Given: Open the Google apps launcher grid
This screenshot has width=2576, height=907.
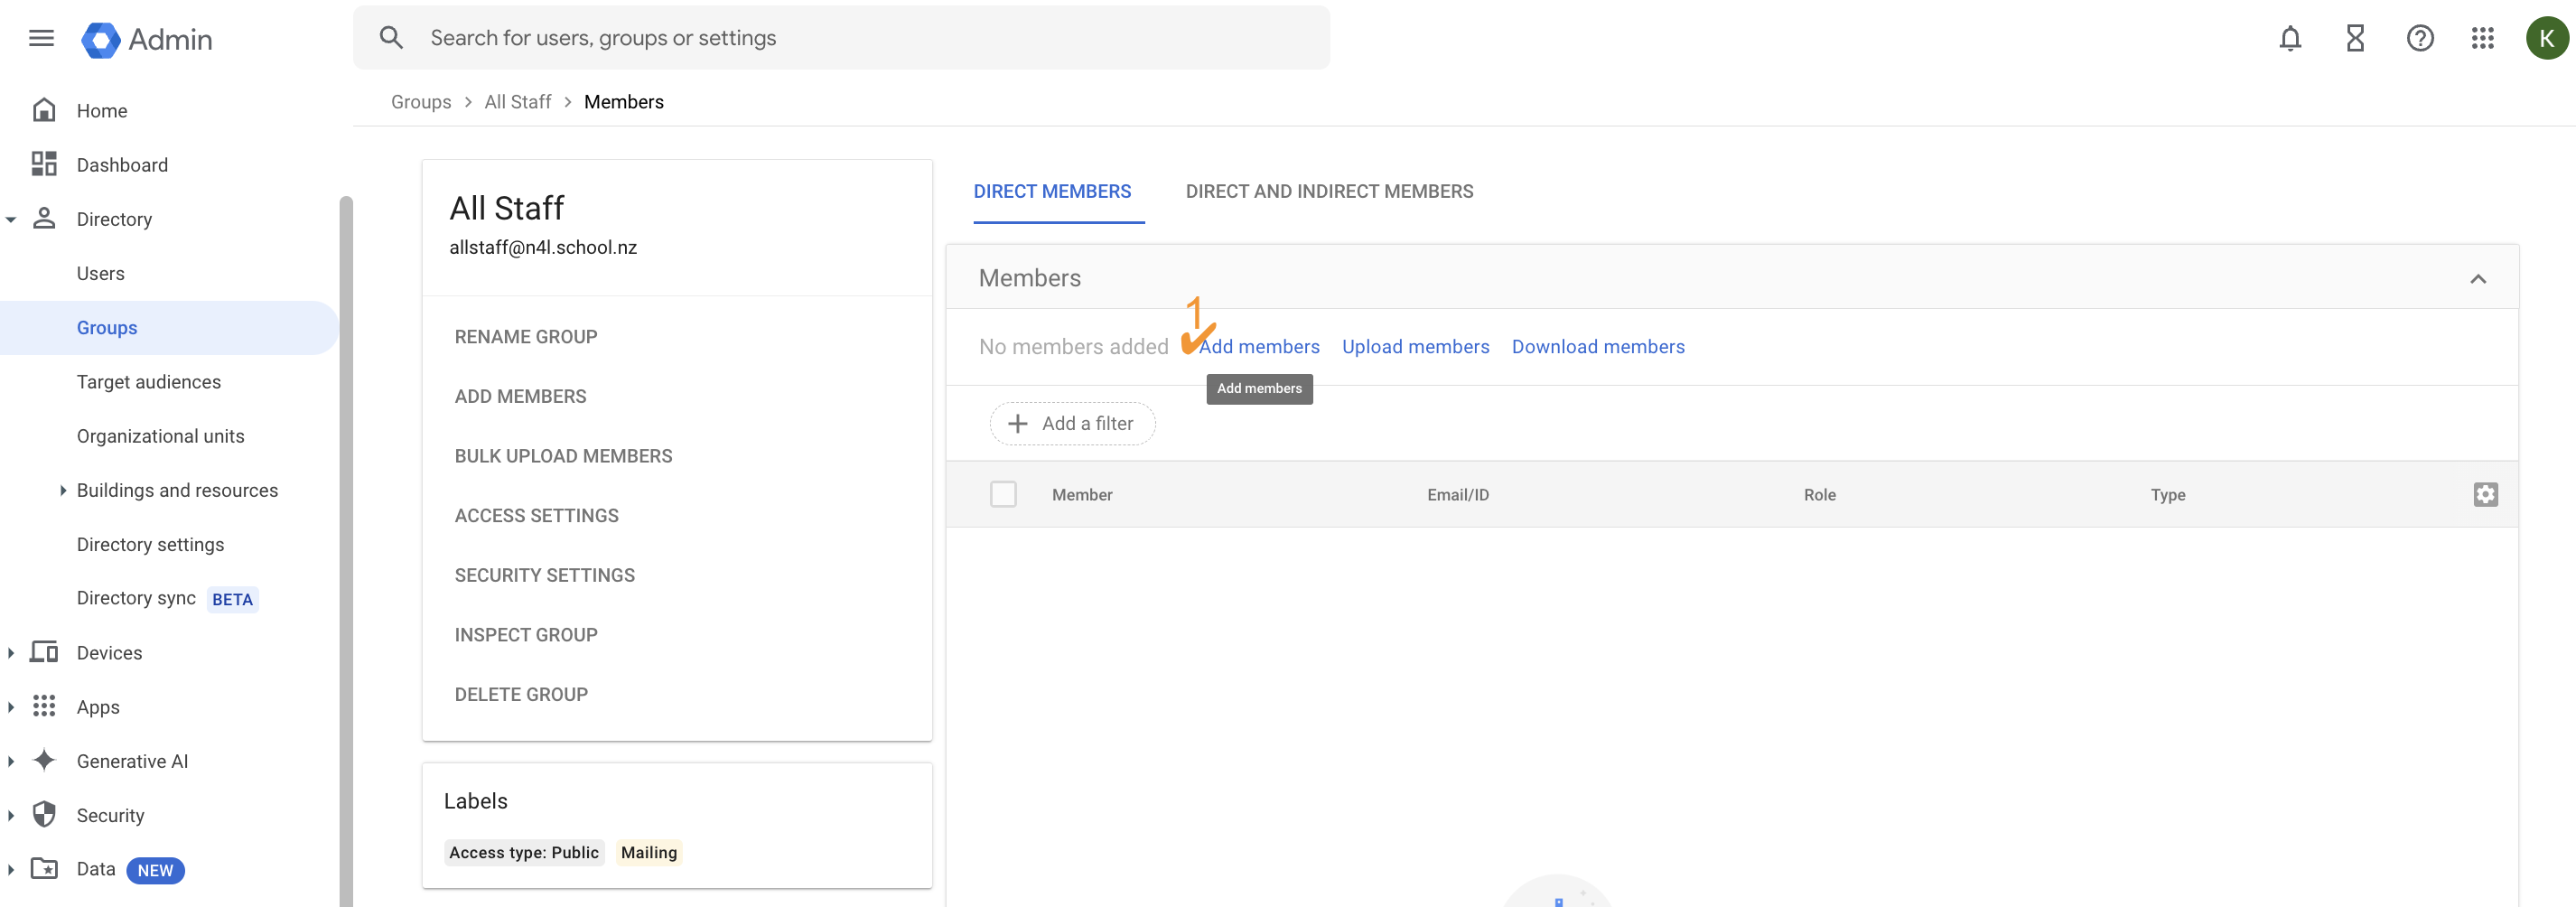Looking at the screenshot, I should click(2484, 38).
